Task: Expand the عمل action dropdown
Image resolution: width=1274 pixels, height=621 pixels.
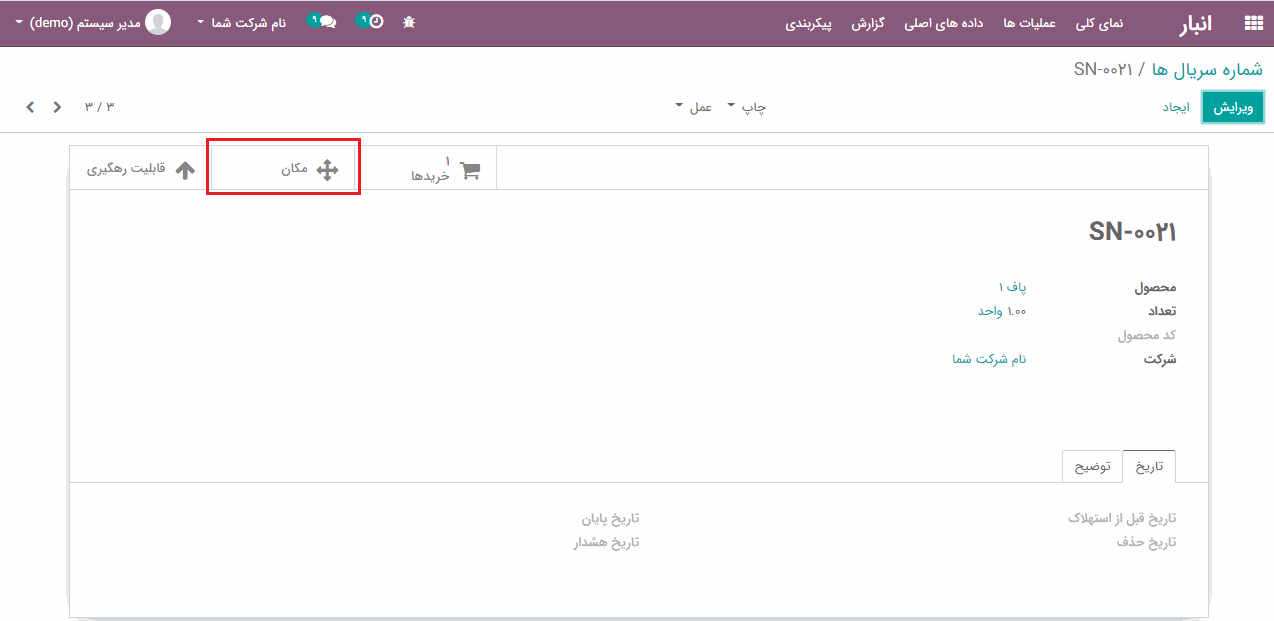Action: pos(694,107)
